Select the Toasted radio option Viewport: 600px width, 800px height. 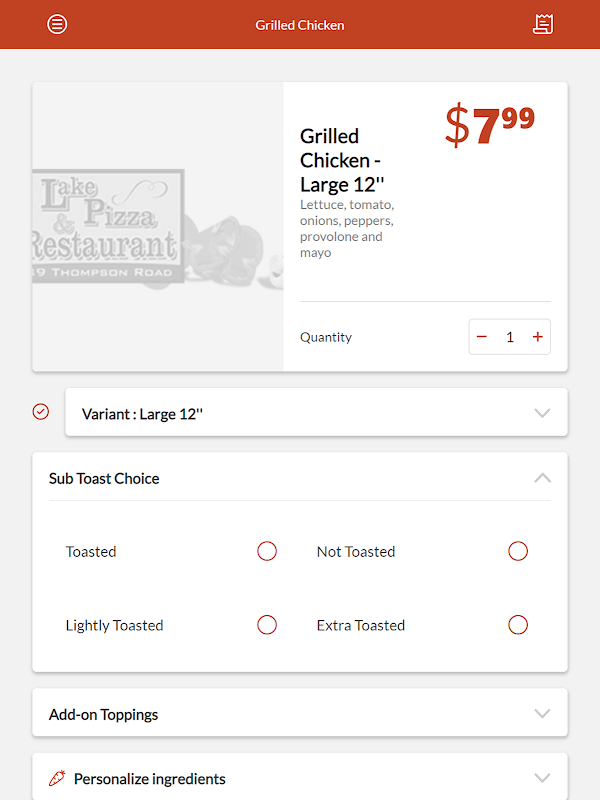pos(267,551)
